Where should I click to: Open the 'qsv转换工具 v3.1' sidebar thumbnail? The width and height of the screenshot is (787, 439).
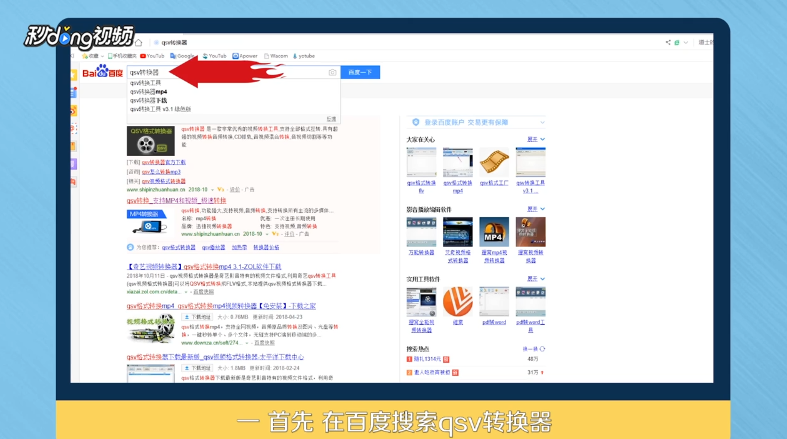click(x=531, y=162)
